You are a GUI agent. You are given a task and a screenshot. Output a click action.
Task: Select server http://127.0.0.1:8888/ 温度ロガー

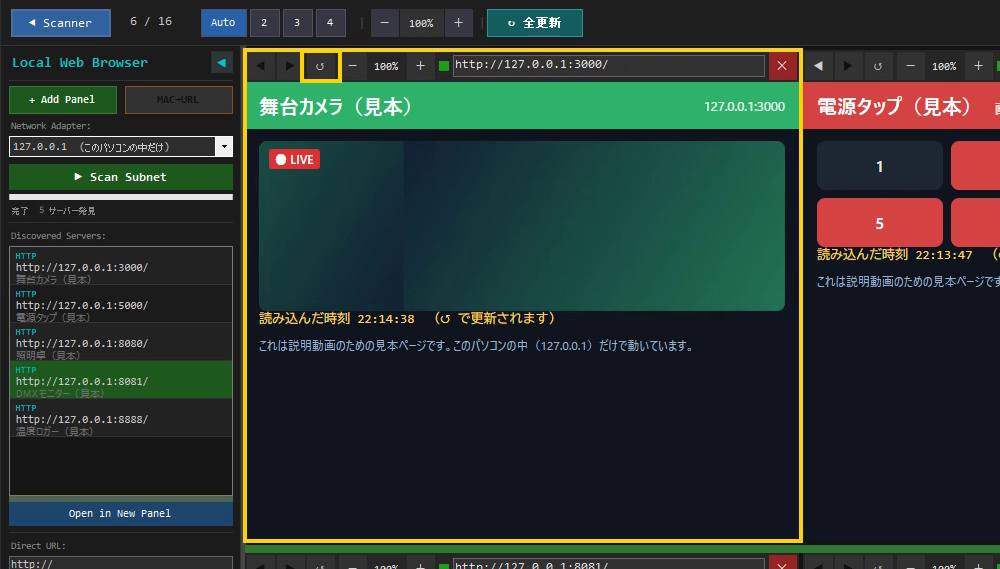(x=121, y=419)
